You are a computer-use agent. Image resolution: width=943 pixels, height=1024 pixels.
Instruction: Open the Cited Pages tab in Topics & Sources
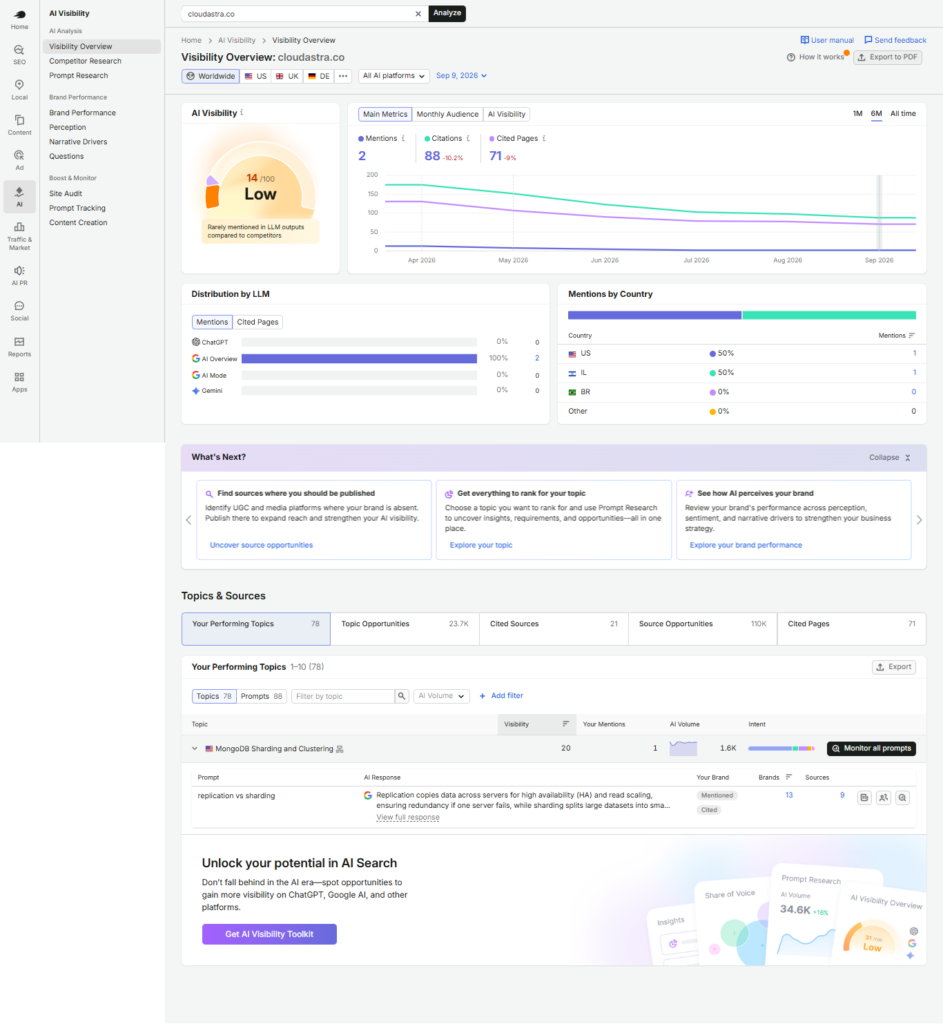point(852,629)
